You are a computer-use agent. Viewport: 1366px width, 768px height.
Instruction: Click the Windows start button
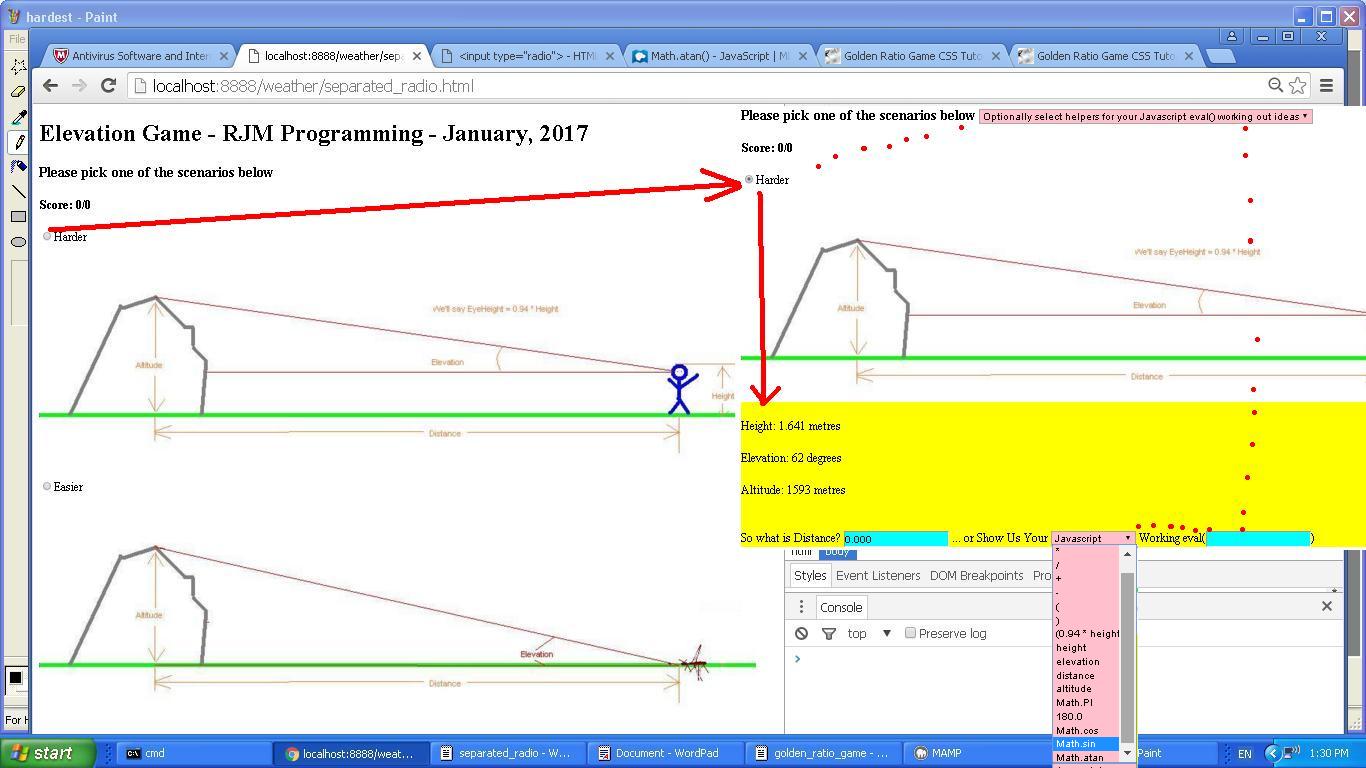click(47, 753)
